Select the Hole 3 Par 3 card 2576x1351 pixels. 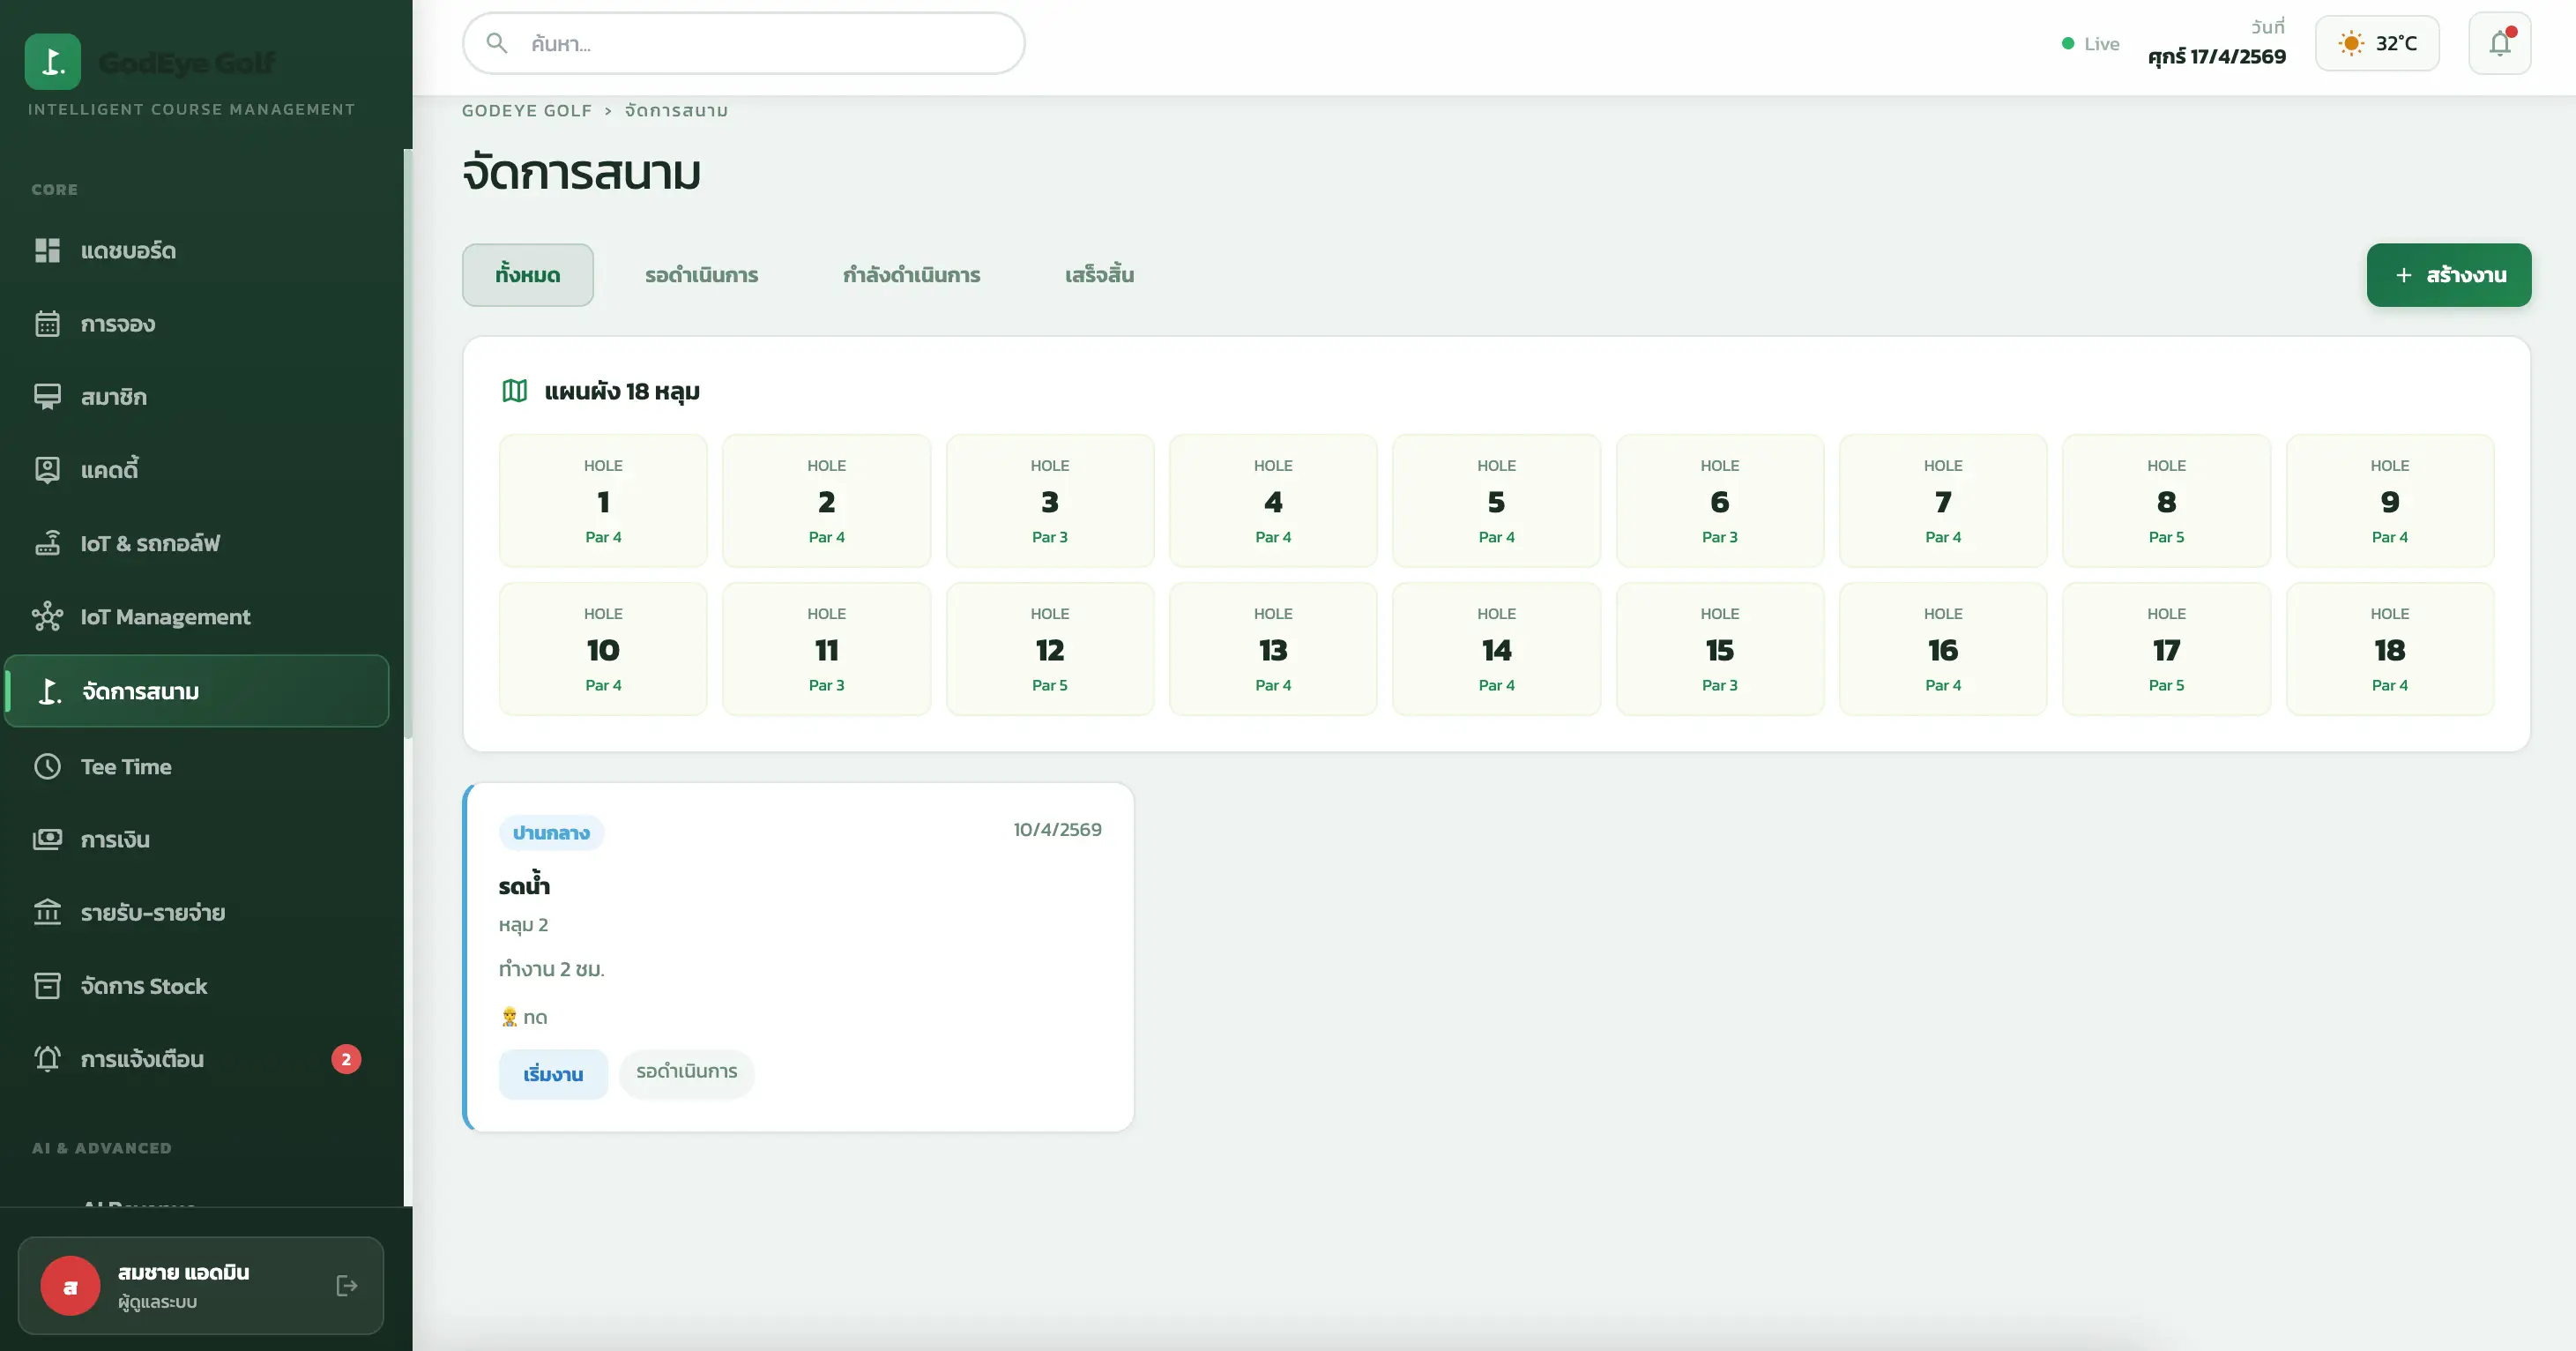pos(1050,500)
